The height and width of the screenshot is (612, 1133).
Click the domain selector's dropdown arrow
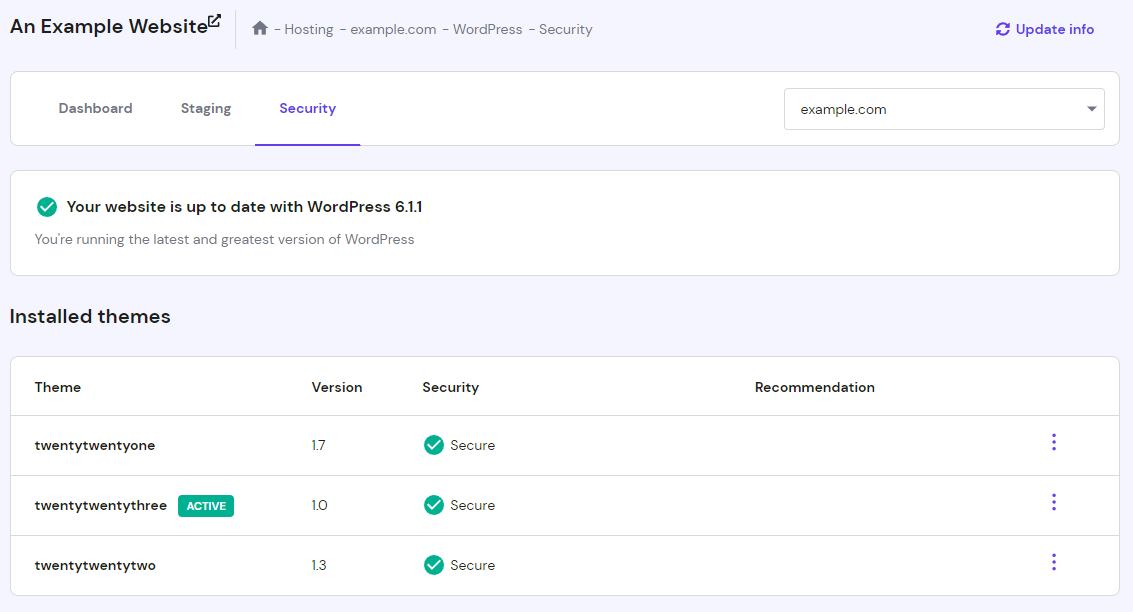[x=1090, y=108]
